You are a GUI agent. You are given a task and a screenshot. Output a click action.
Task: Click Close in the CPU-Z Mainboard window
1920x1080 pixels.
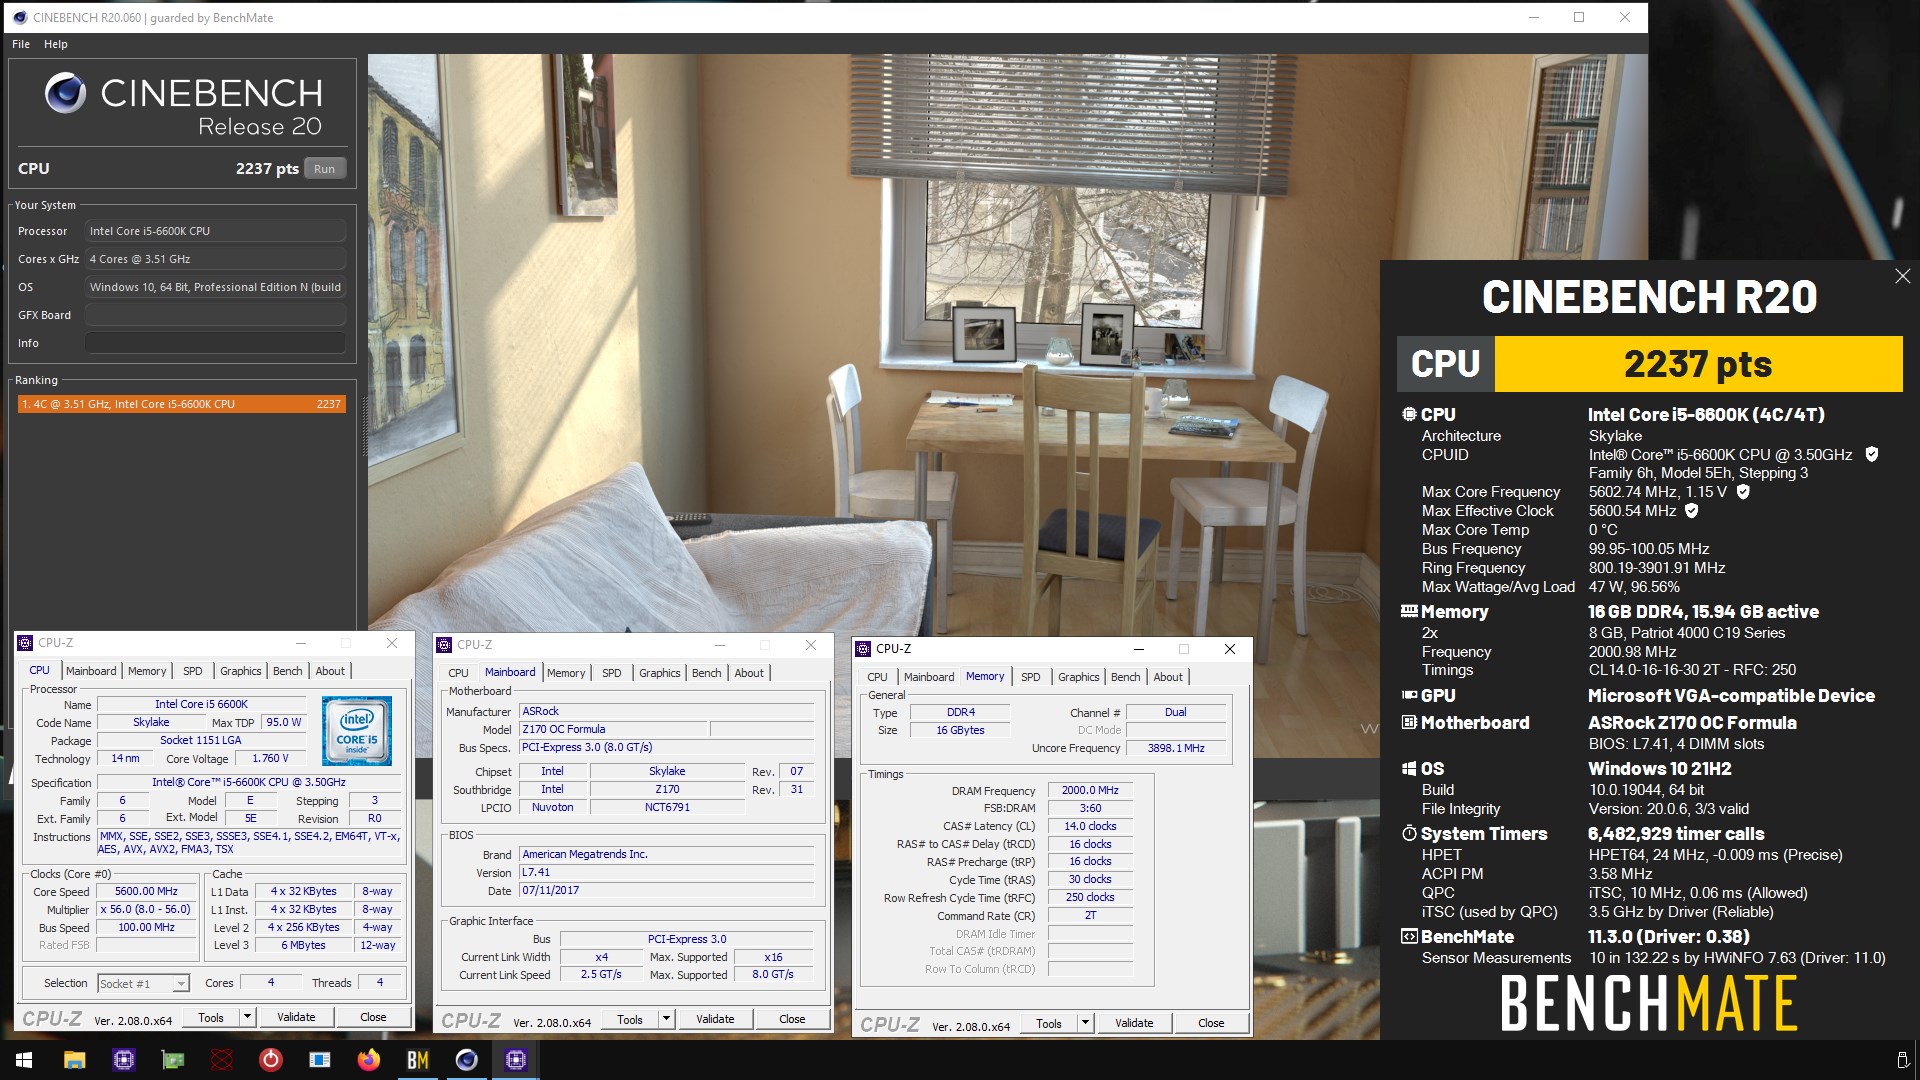792,1019
